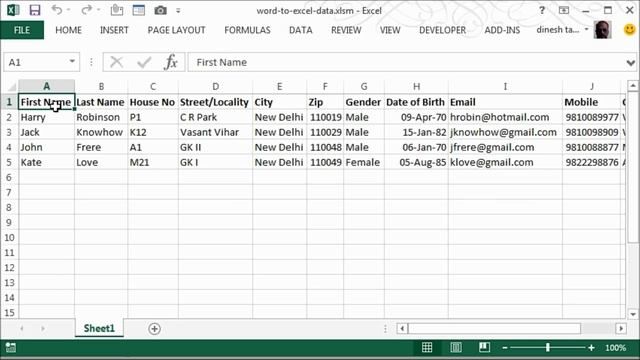
Task: Click the horizontal scrollbar track
Action: click(x=598, y=329)
